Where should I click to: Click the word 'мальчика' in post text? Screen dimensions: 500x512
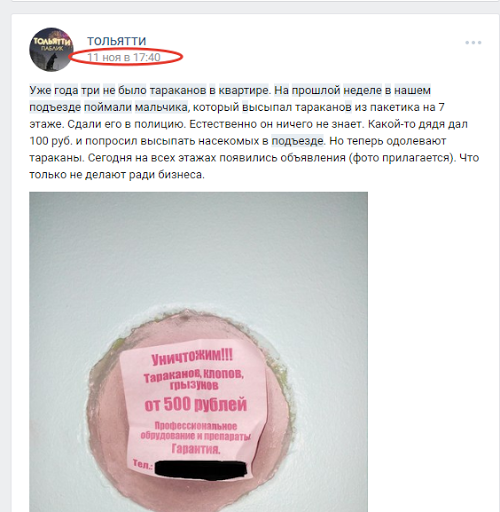161,107
